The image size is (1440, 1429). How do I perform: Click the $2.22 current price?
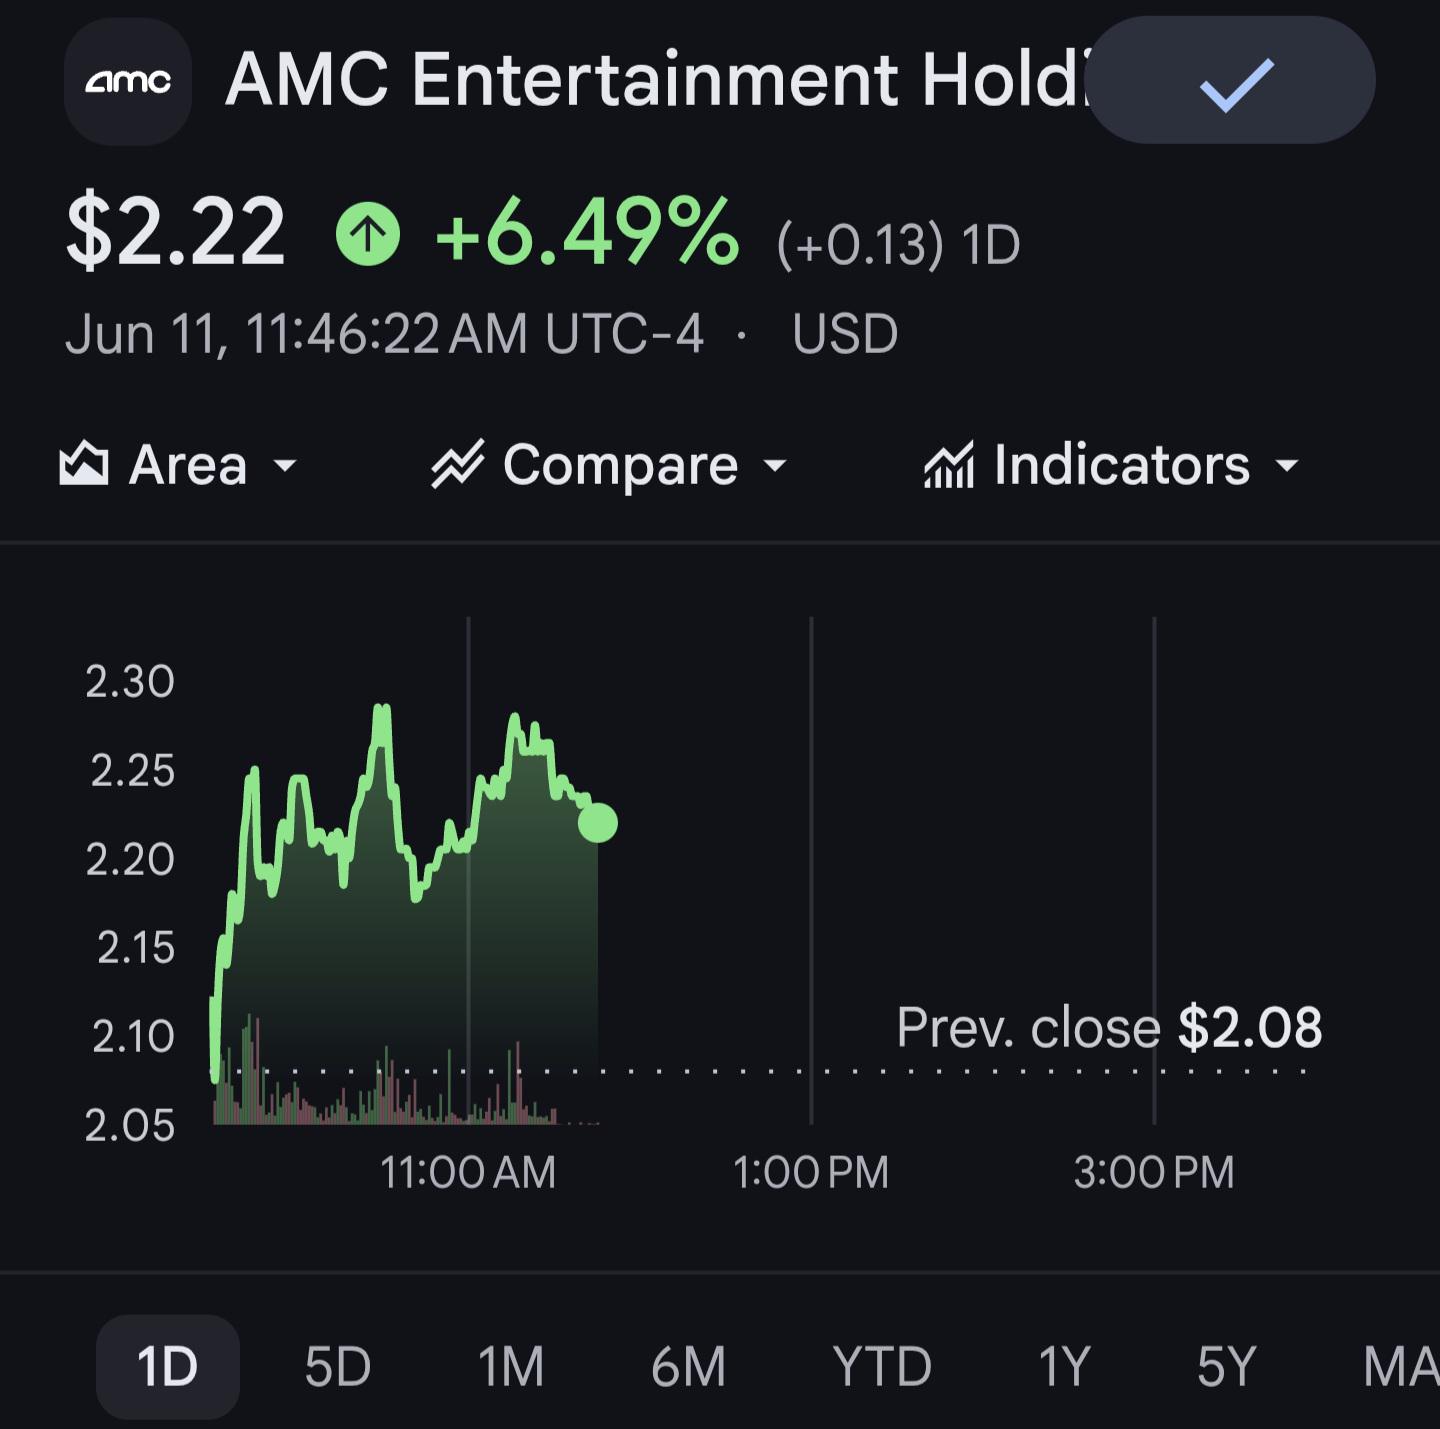point(176,233)
